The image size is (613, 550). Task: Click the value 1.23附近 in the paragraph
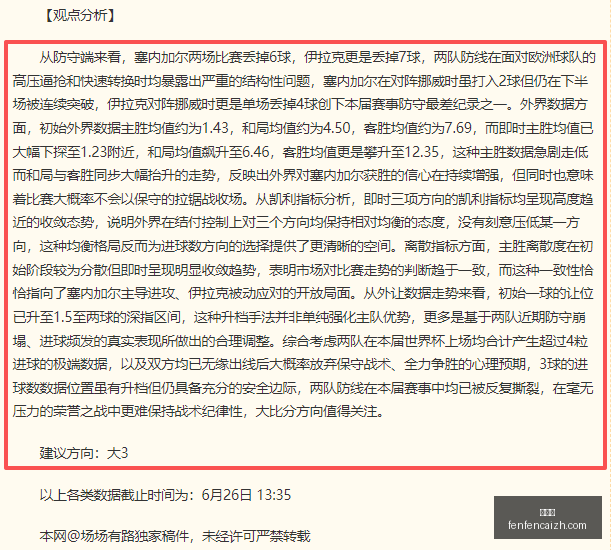click(x=108, y=152)
